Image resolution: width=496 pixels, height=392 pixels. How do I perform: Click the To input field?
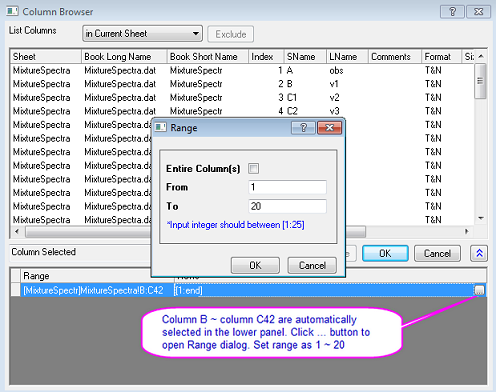click(x=287, y=206)
